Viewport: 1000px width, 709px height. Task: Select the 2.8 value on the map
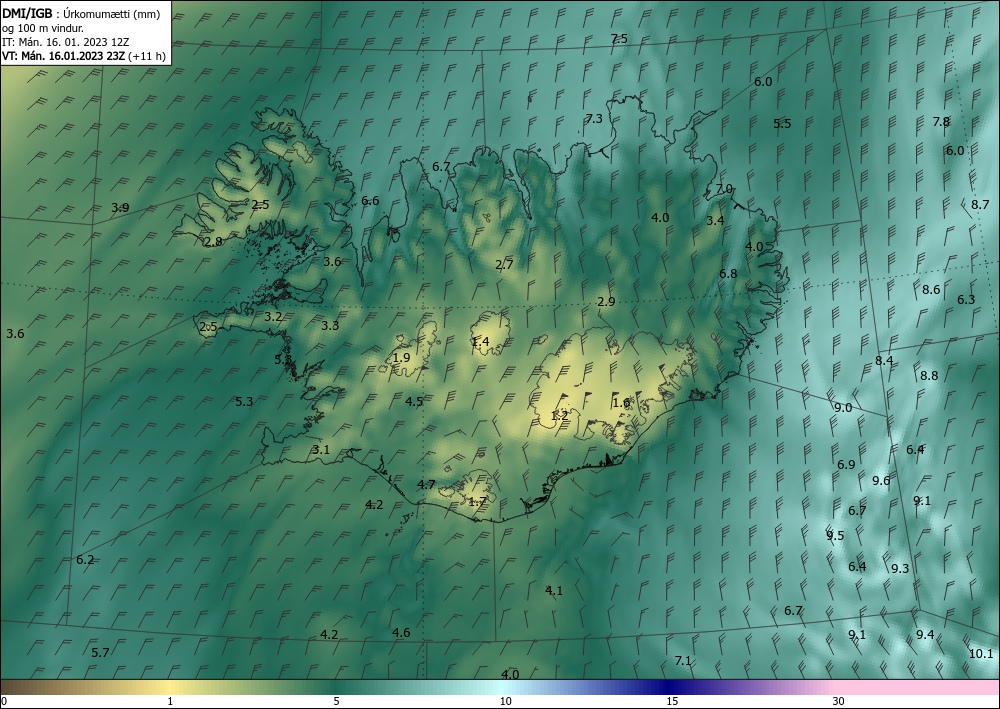coord(213,242)
